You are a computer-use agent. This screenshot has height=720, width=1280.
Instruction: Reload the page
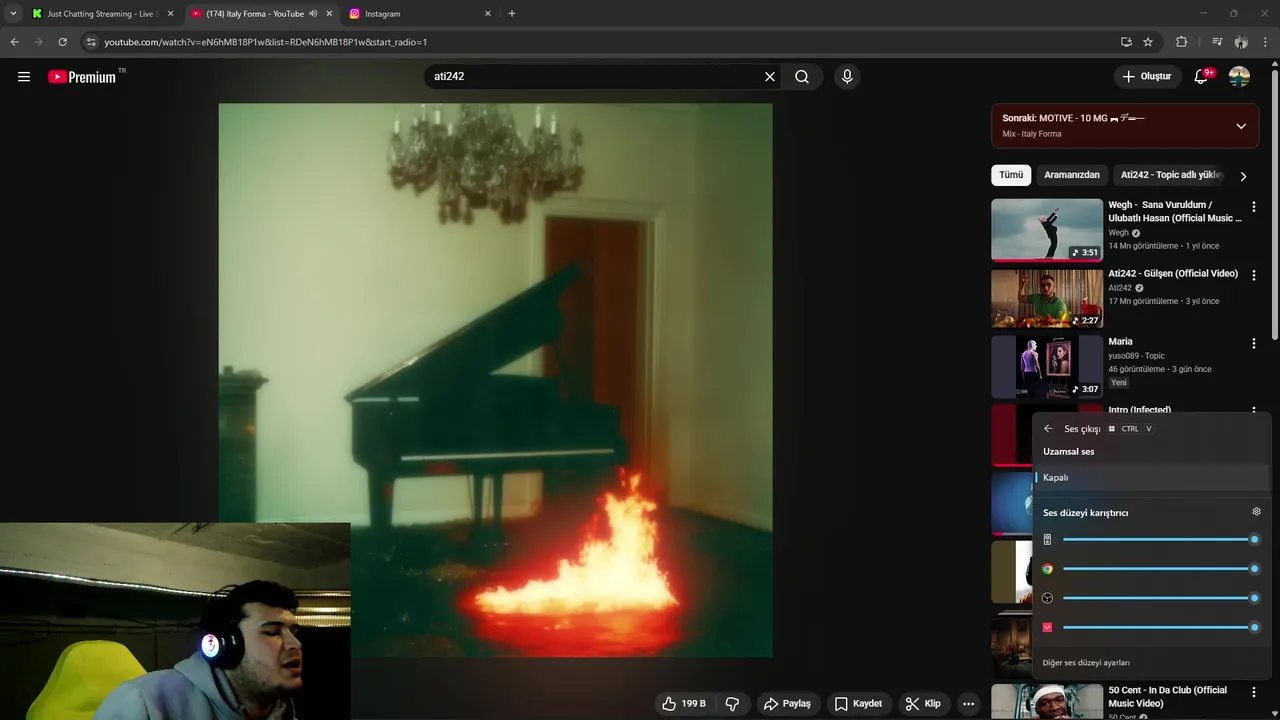point(62,42)
